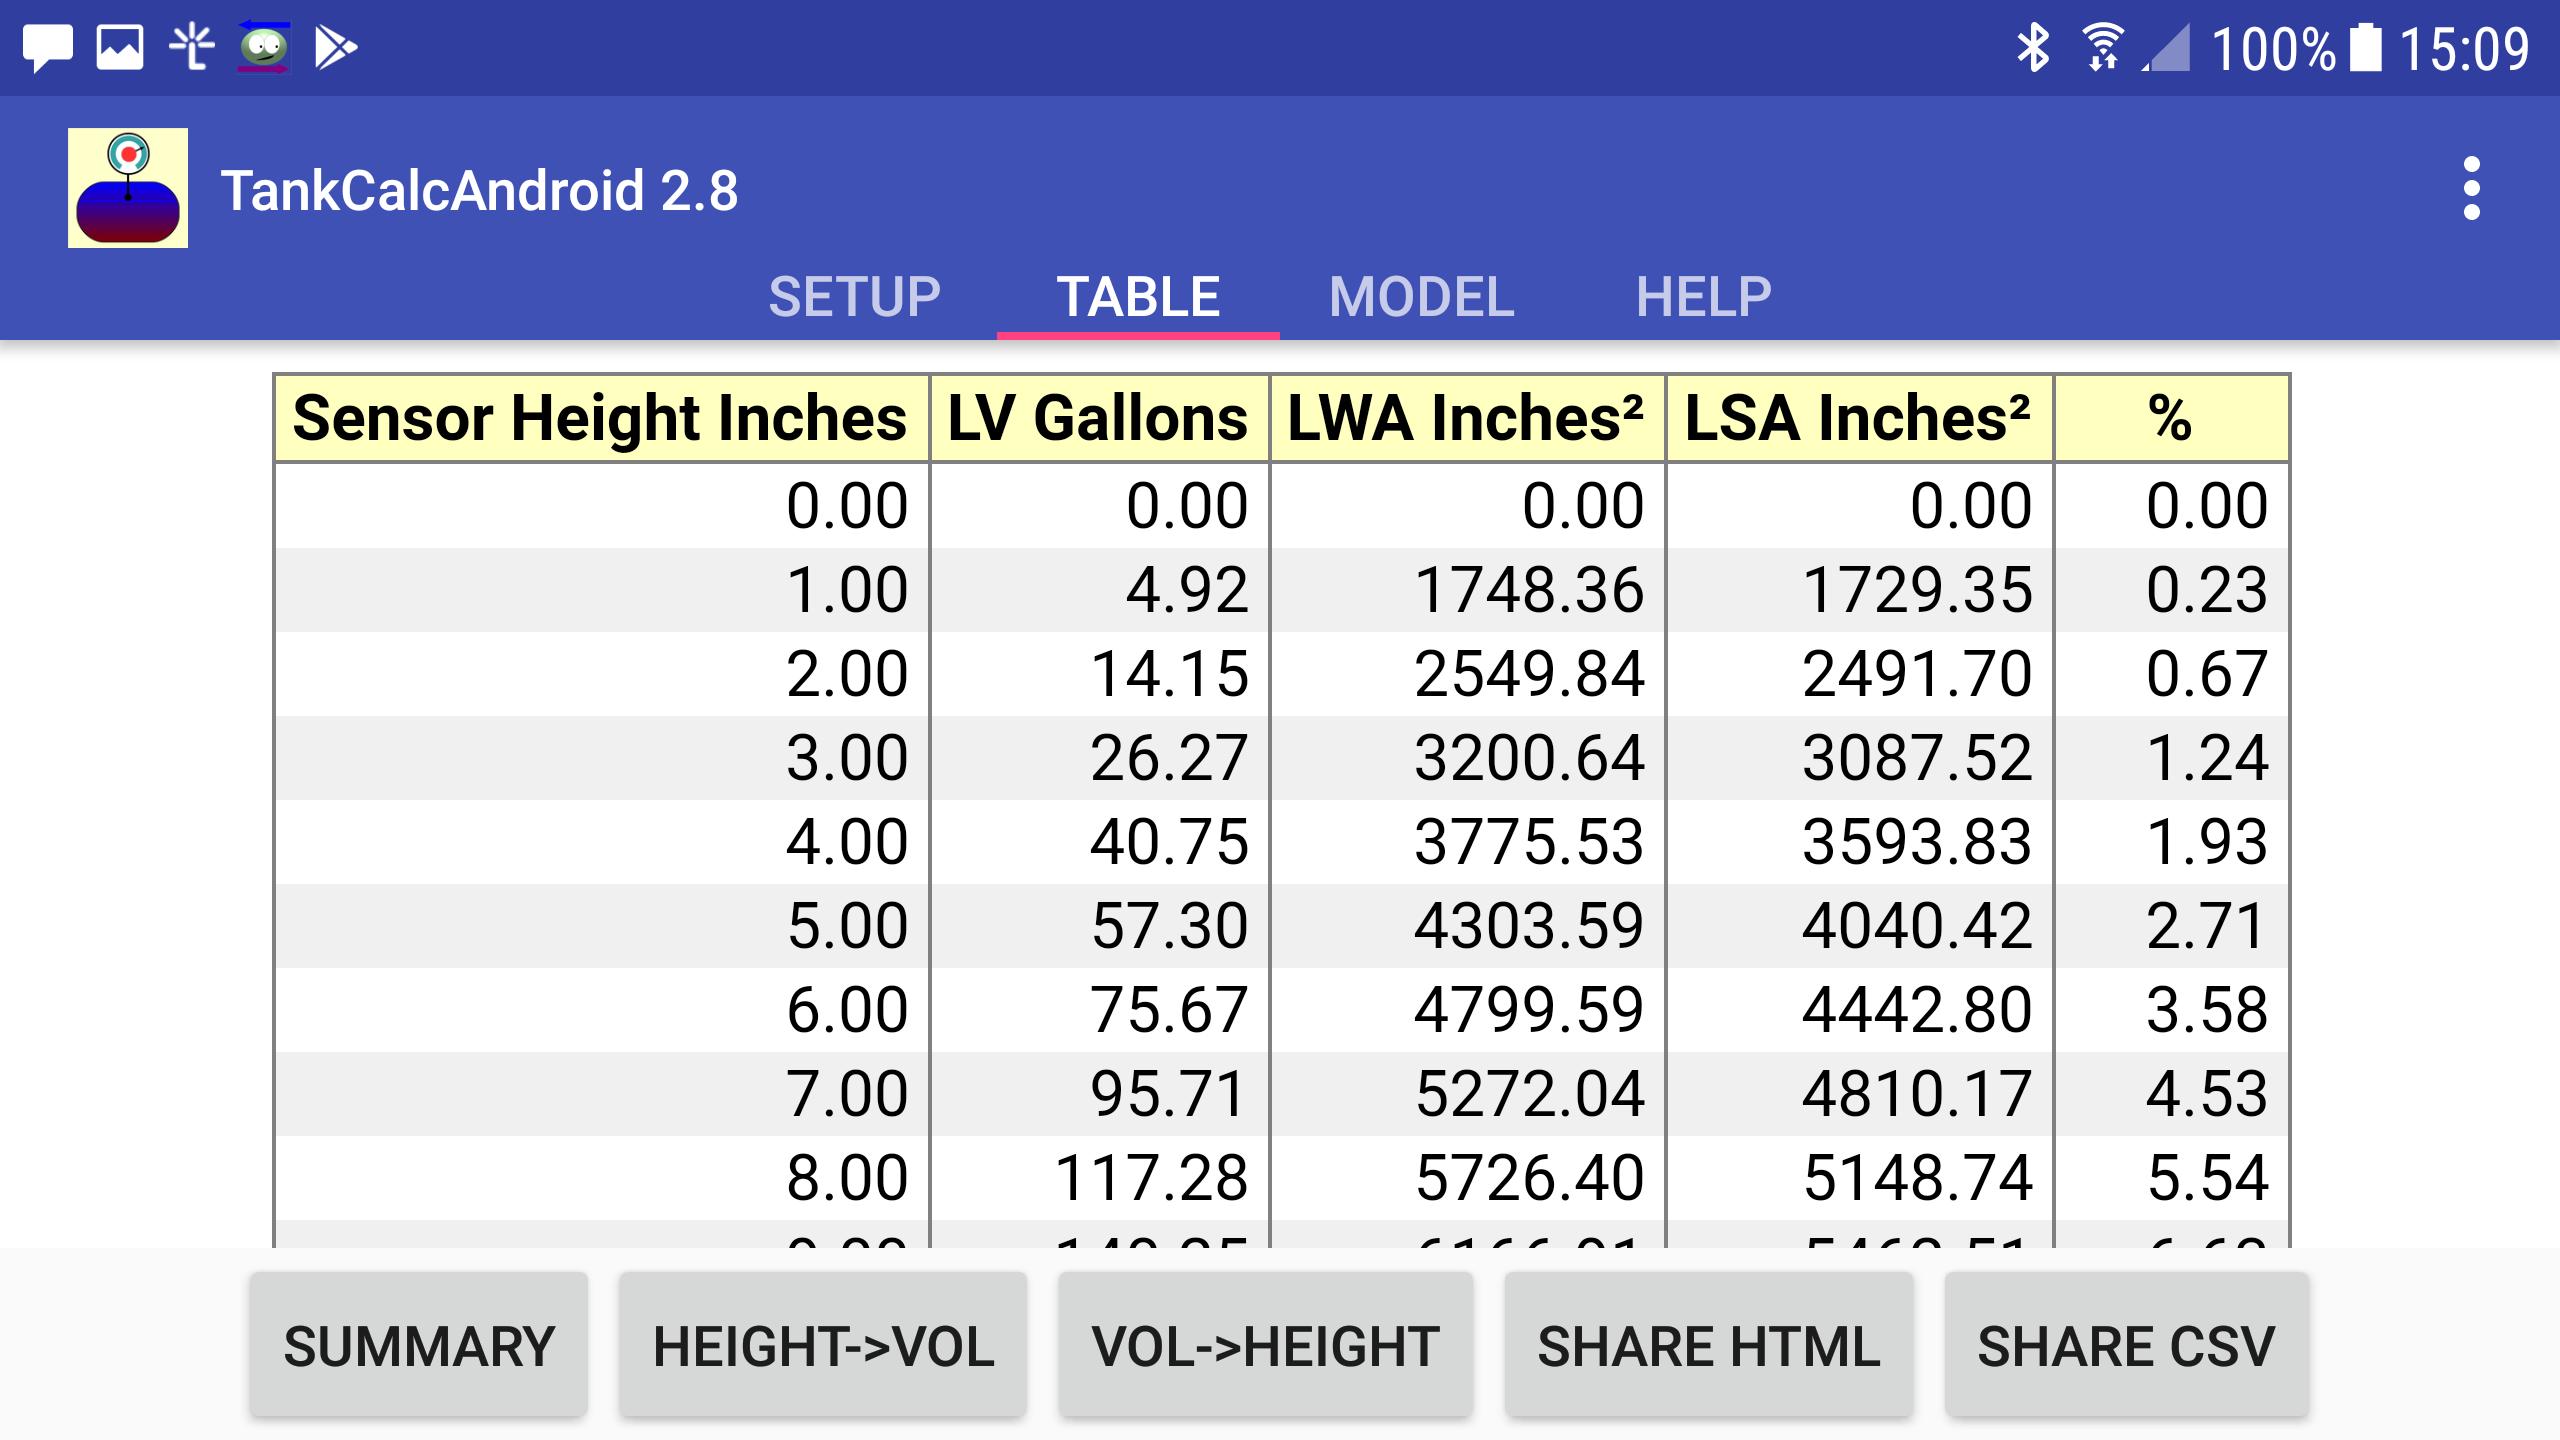
Task: Tap the green face notification icon
Action: (x=263, y=48)
